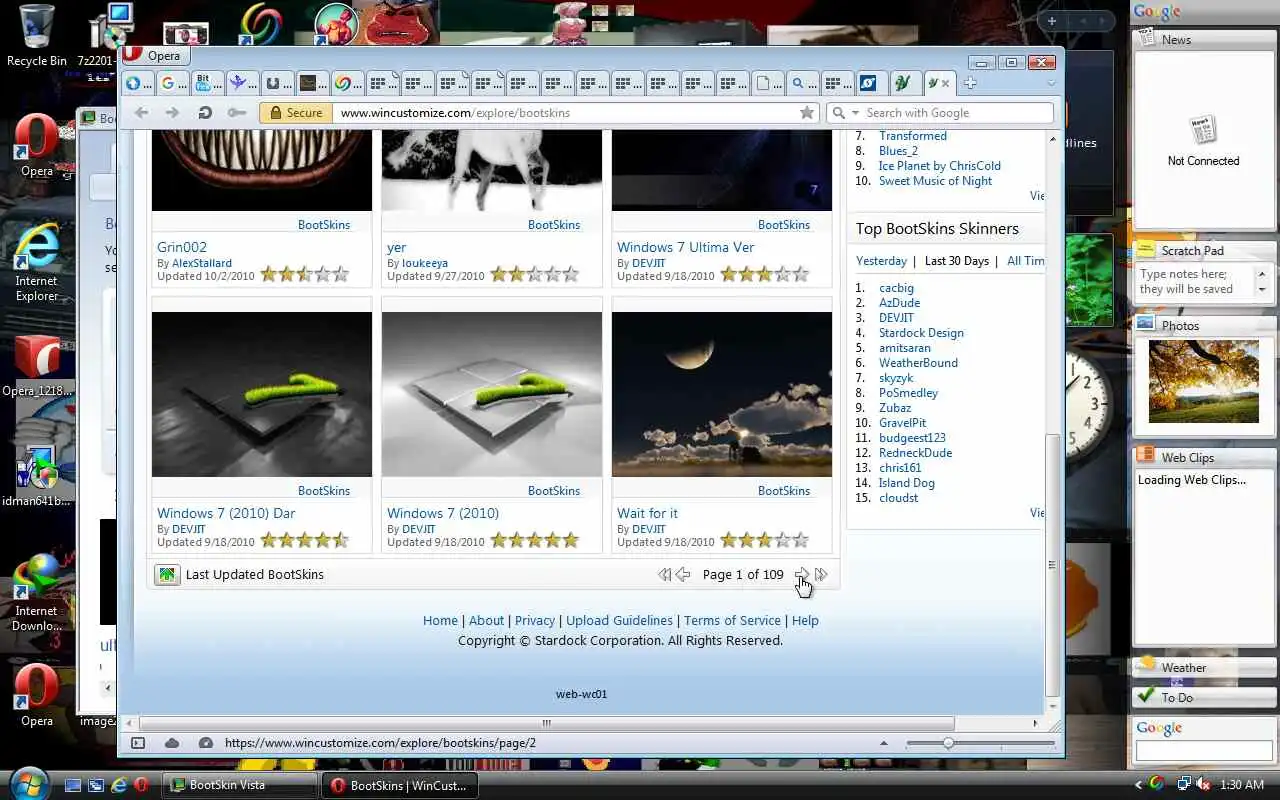Open the News gadget header
This screenshot has height=800, width=1280.
pyautogui.click(x=1204, y=40)
